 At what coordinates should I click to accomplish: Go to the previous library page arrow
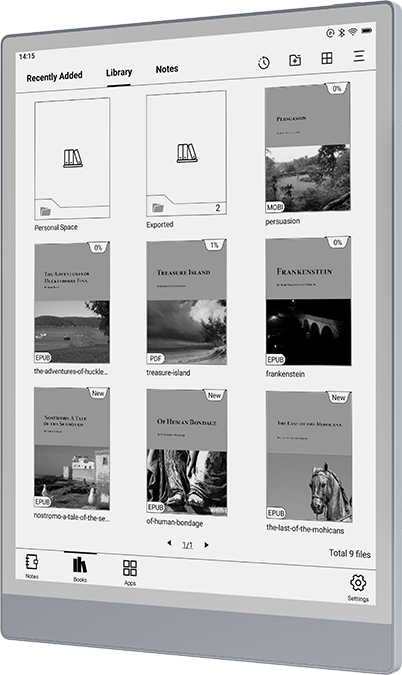click(x=169, y=543)
